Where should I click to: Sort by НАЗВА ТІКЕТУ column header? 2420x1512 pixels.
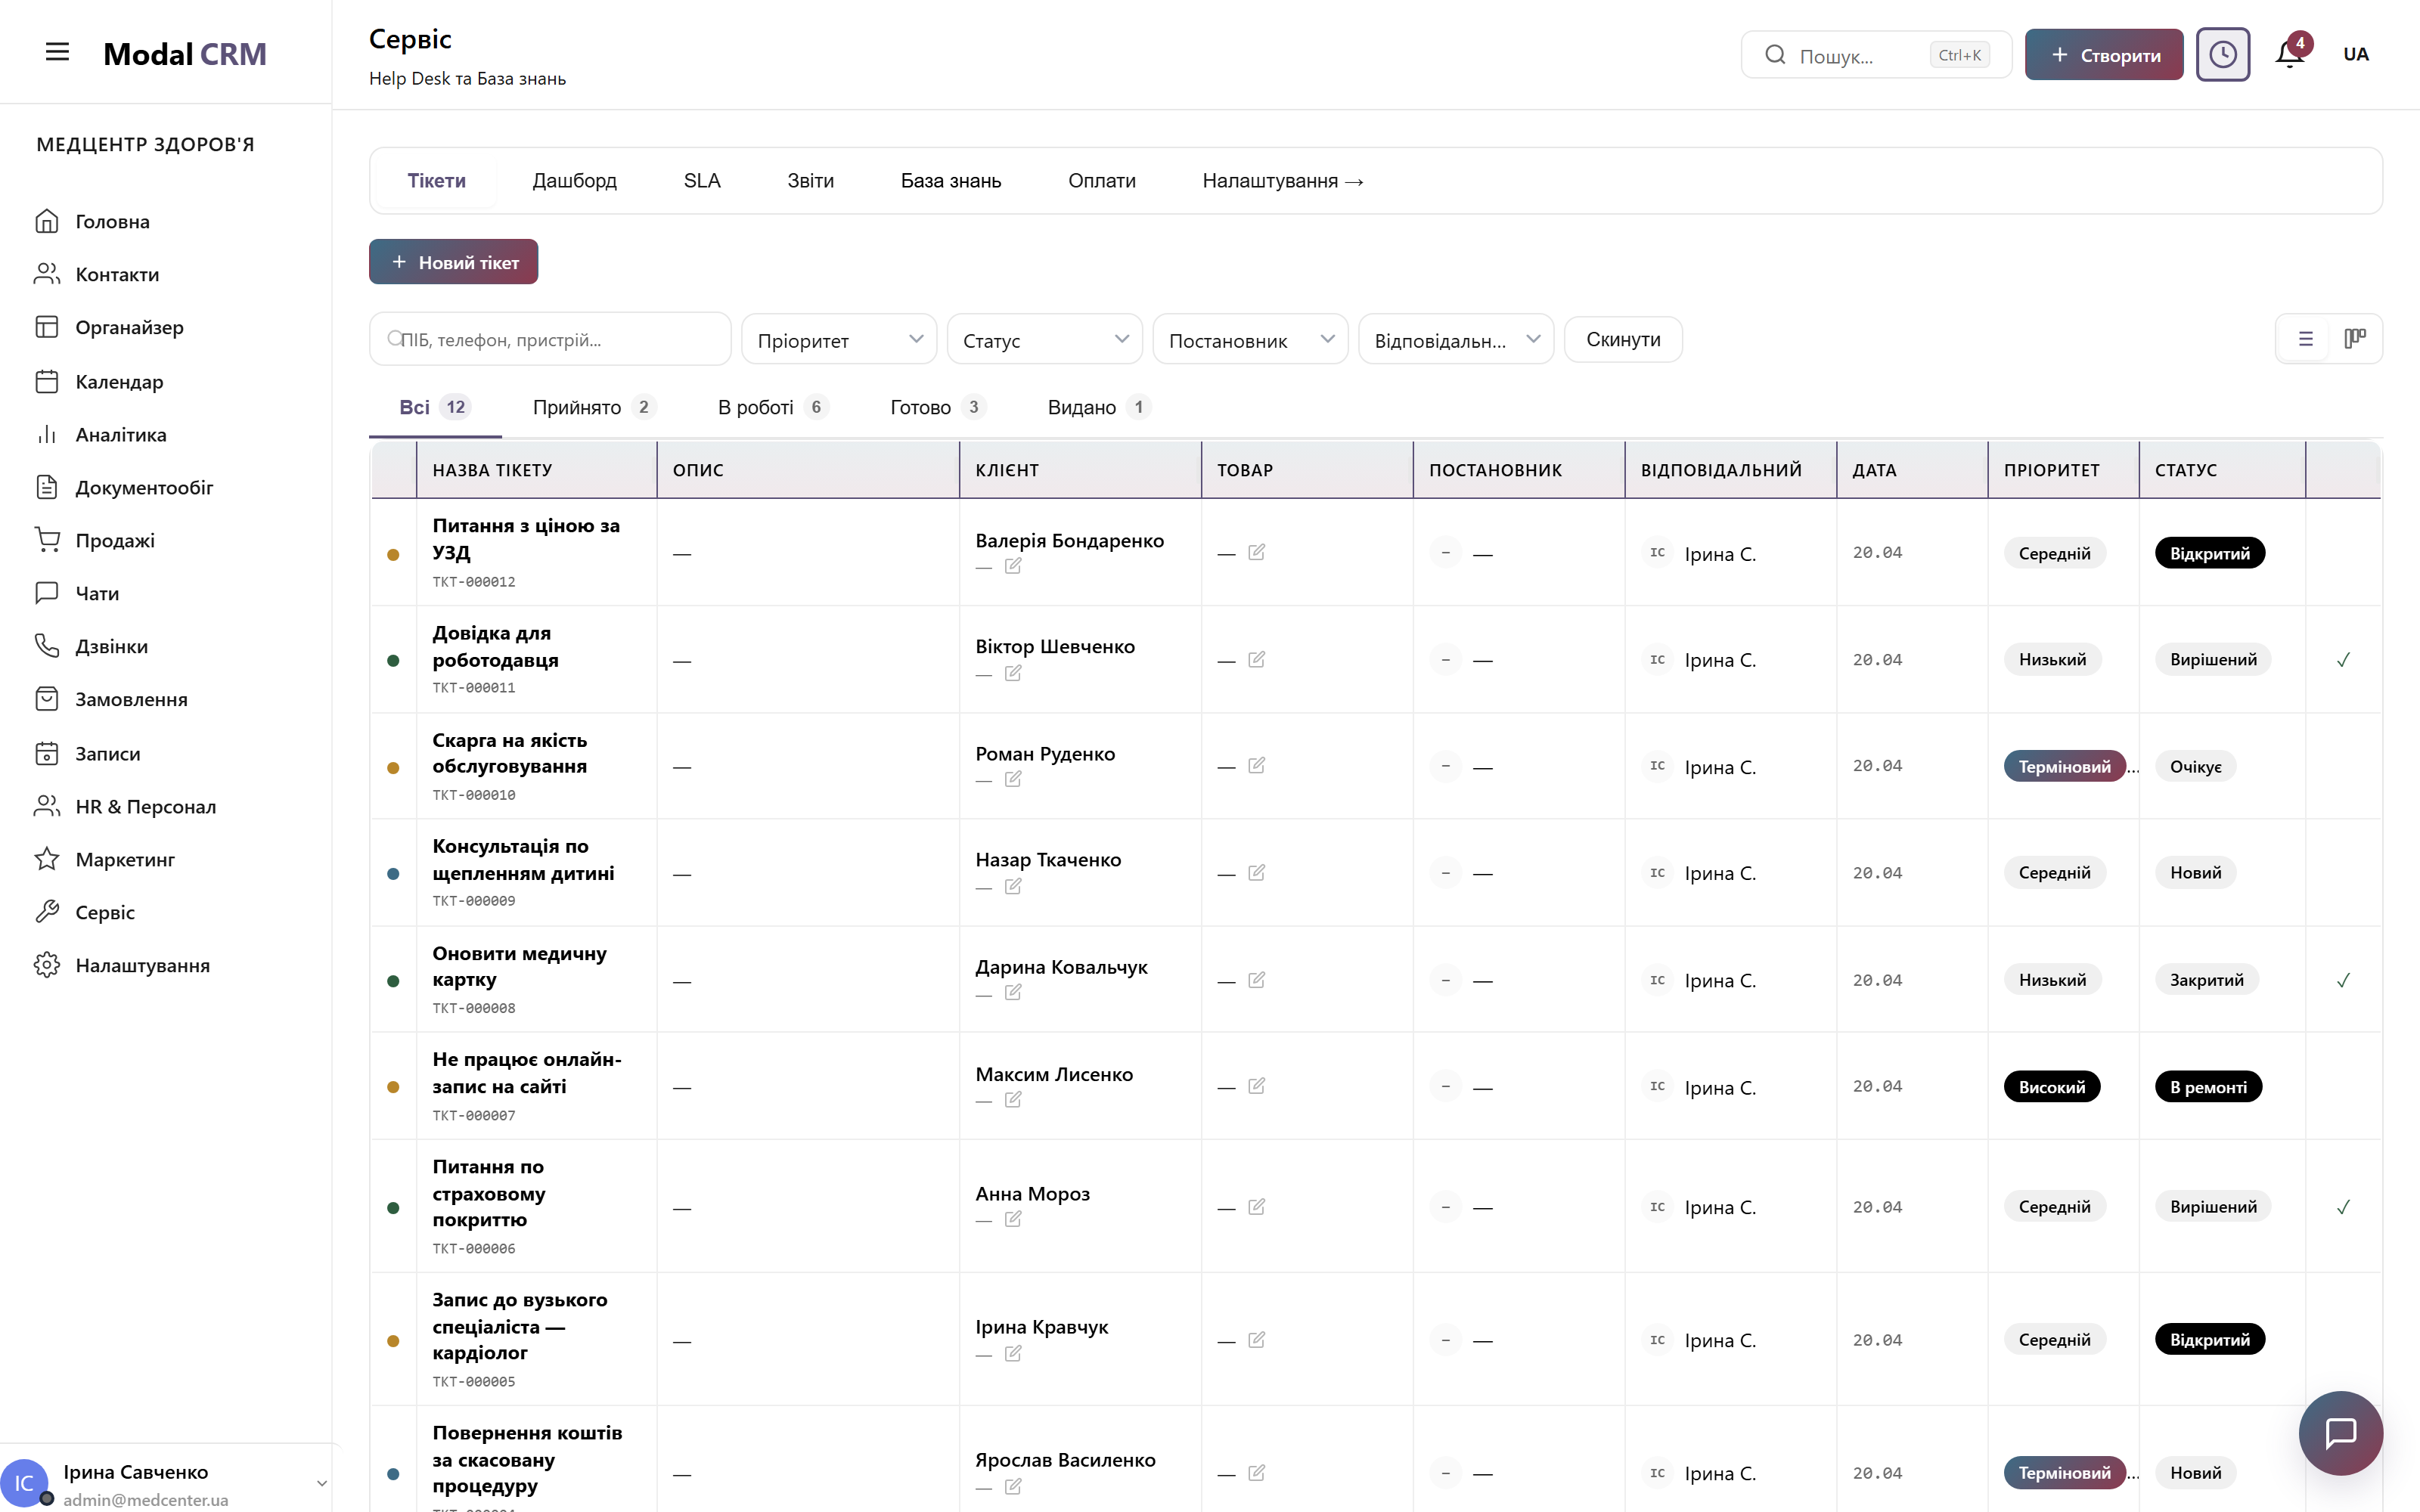(492, 470)
